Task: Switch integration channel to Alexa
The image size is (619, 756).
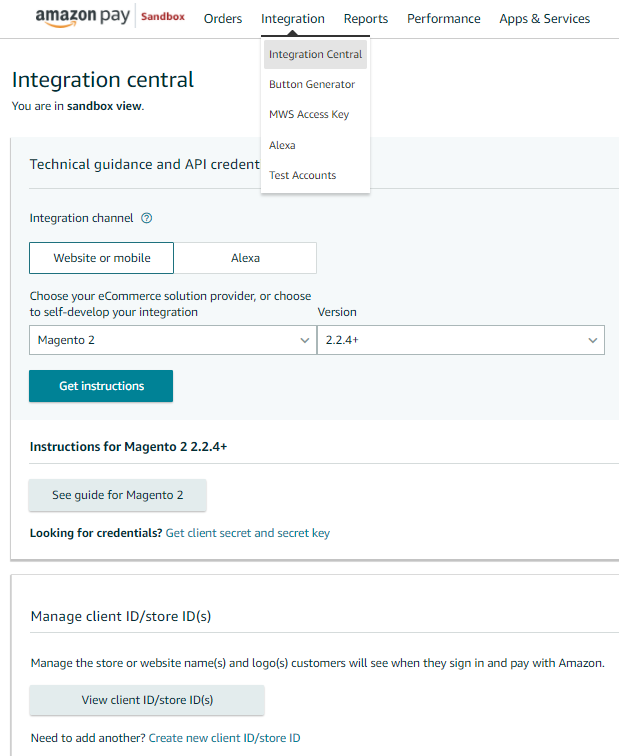Action: coord(245,258)
